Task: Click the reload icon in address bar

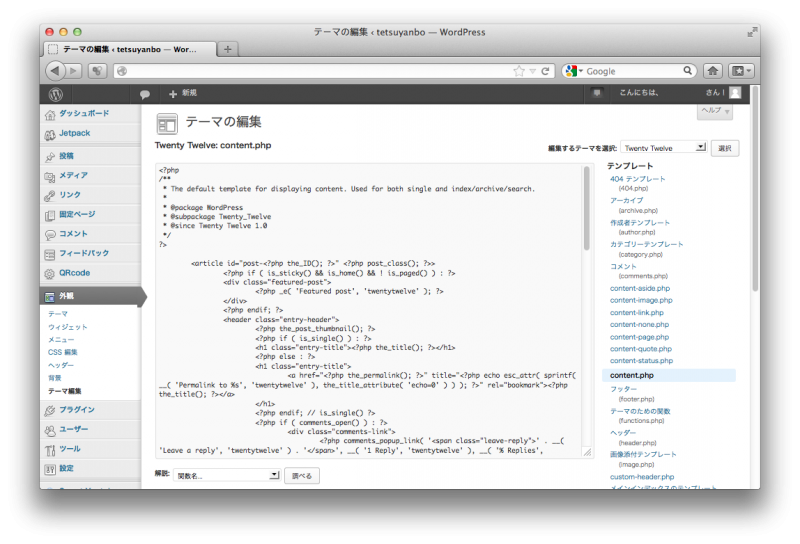Action: pyautogui.click(x=545, y=71)
